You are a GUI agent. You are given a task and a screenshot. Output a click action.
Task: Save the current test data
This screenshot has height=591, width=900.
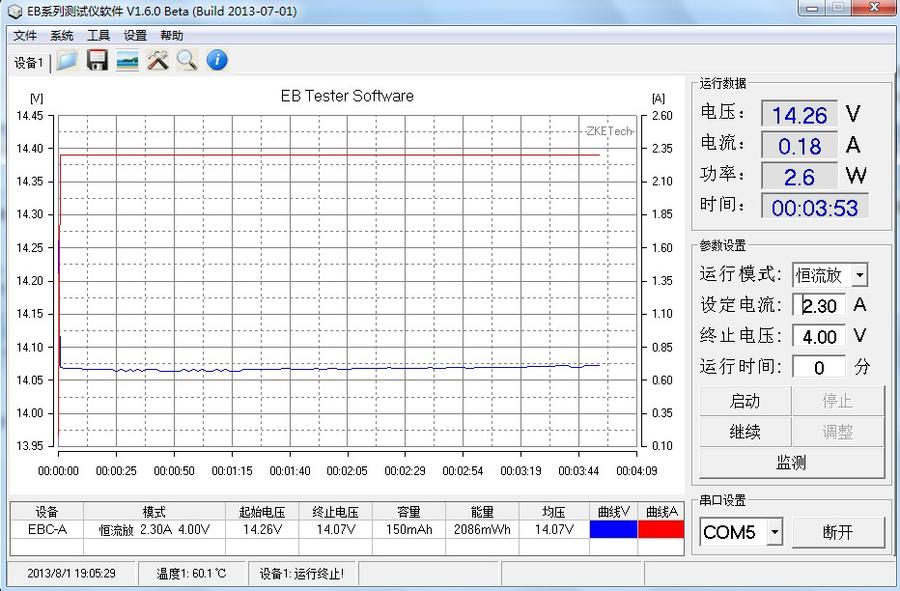click(94, 60)
